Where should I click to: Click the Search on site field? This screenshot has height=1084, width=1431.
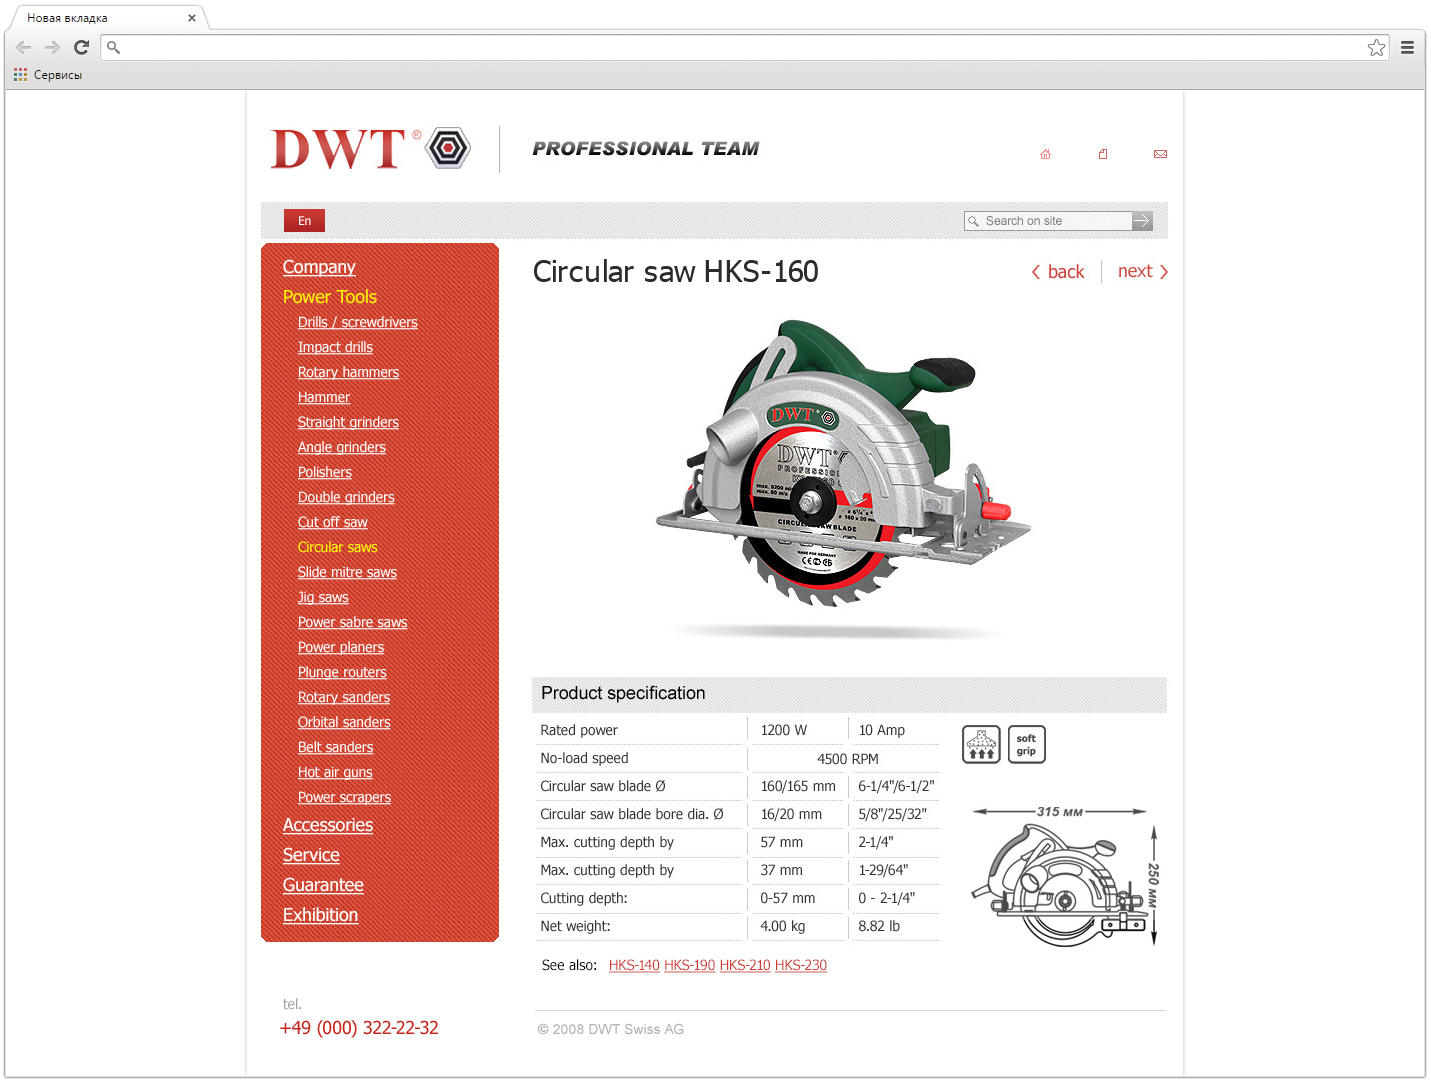1048,221
